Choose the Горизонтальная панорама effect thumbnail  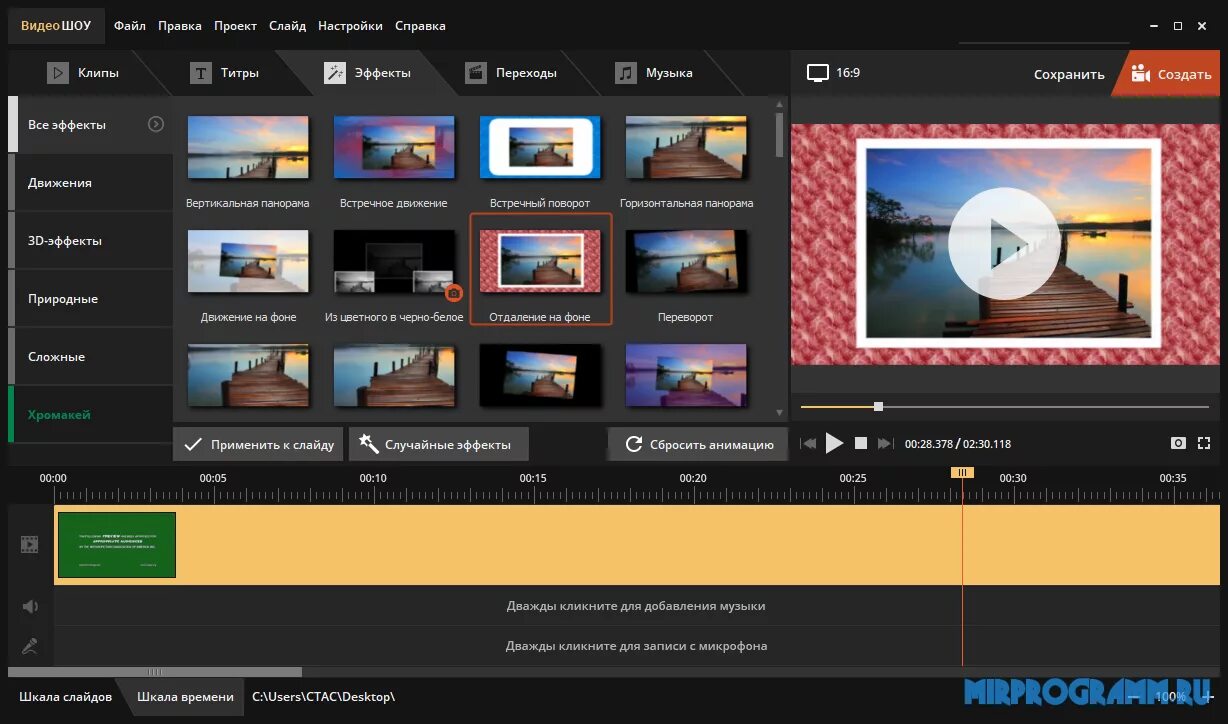pos(686,148)
